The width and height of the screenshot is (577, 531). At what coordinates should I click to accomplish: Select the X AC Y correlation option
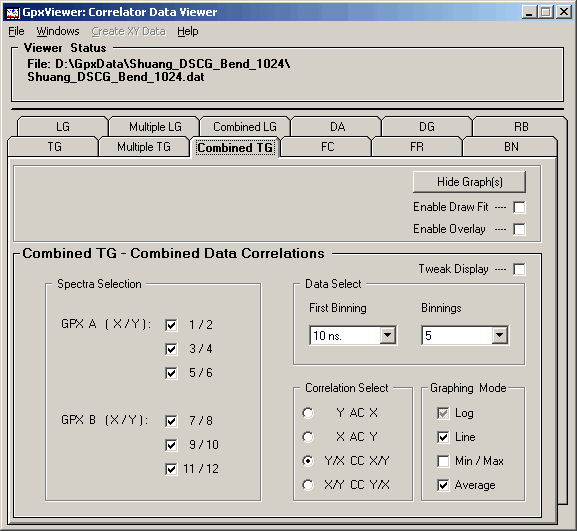308,437
